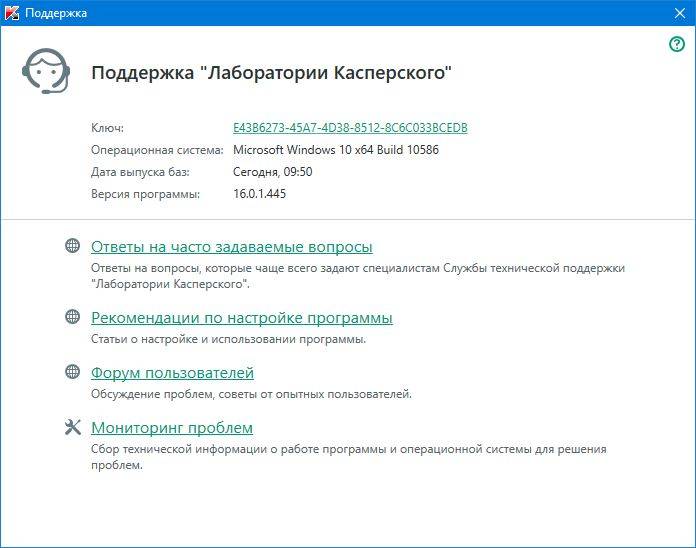Select the version number 16.0.1.445
The image size is (696, 548).
260,194
